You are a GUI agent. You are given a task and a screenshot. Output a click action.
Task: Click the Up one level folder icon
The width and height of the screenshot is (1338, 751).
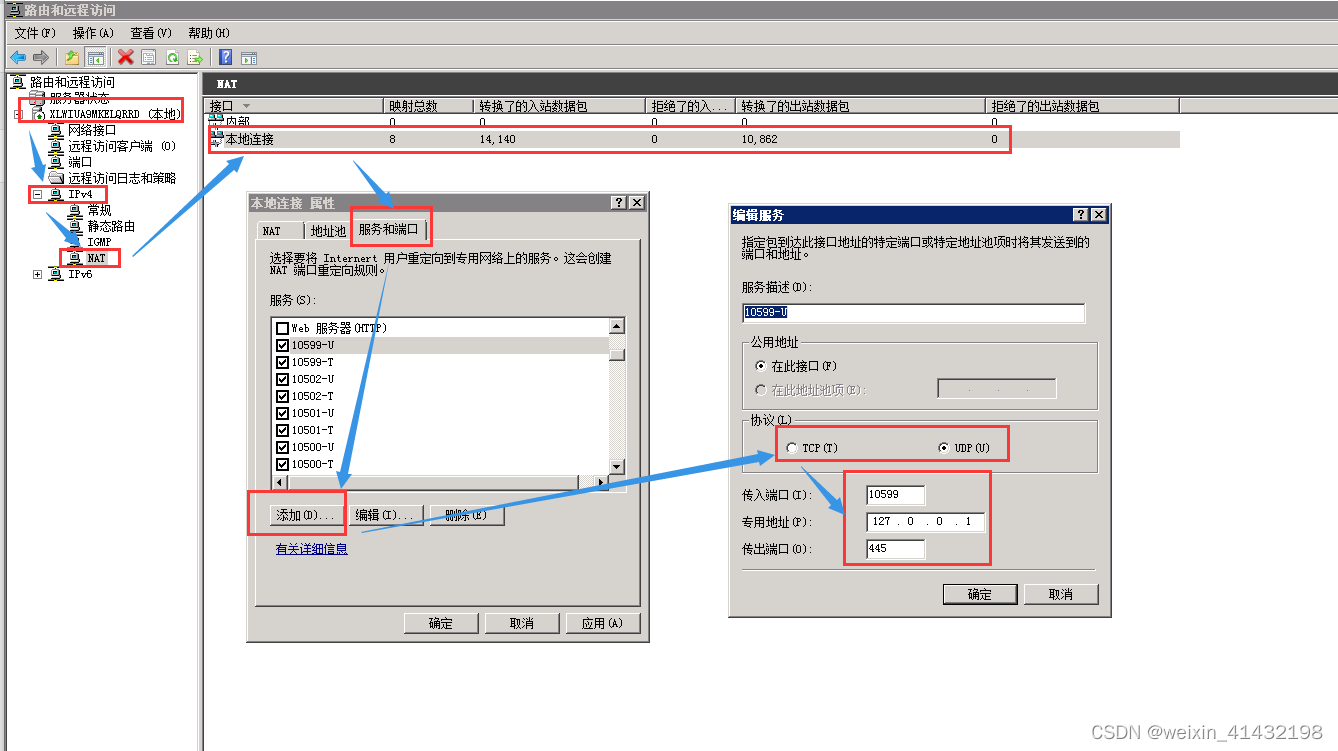(x=72, y=58)
